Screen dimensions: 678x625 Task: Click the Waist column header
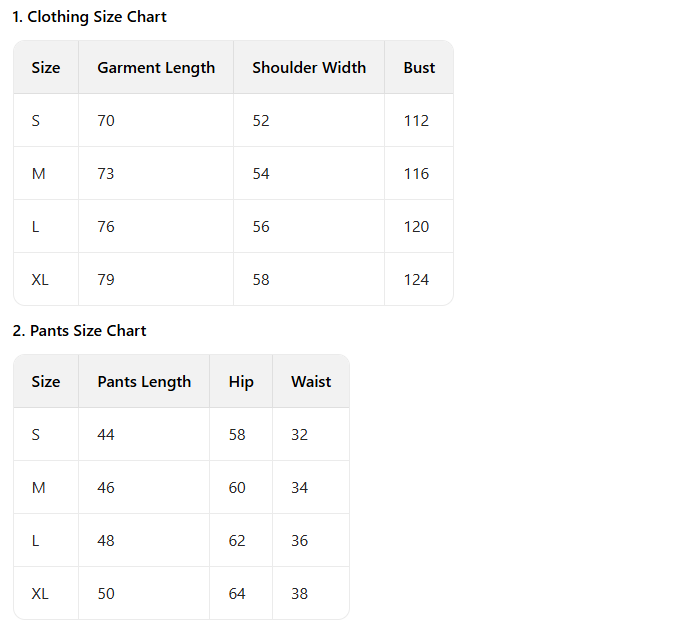point(311,382)
